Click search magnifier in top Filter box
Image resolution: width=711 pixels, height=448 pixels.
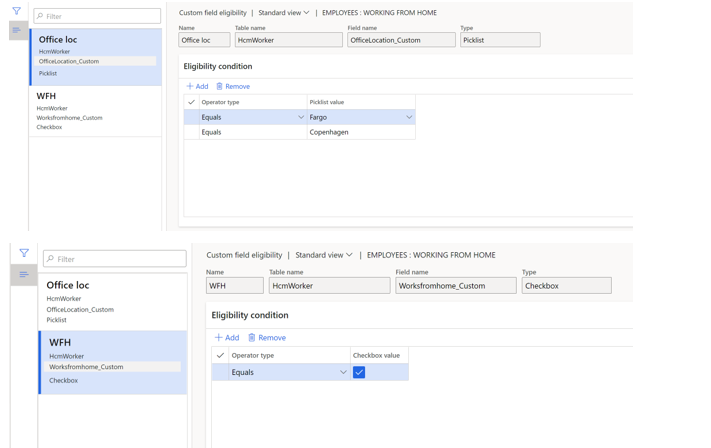click(40, 16)
